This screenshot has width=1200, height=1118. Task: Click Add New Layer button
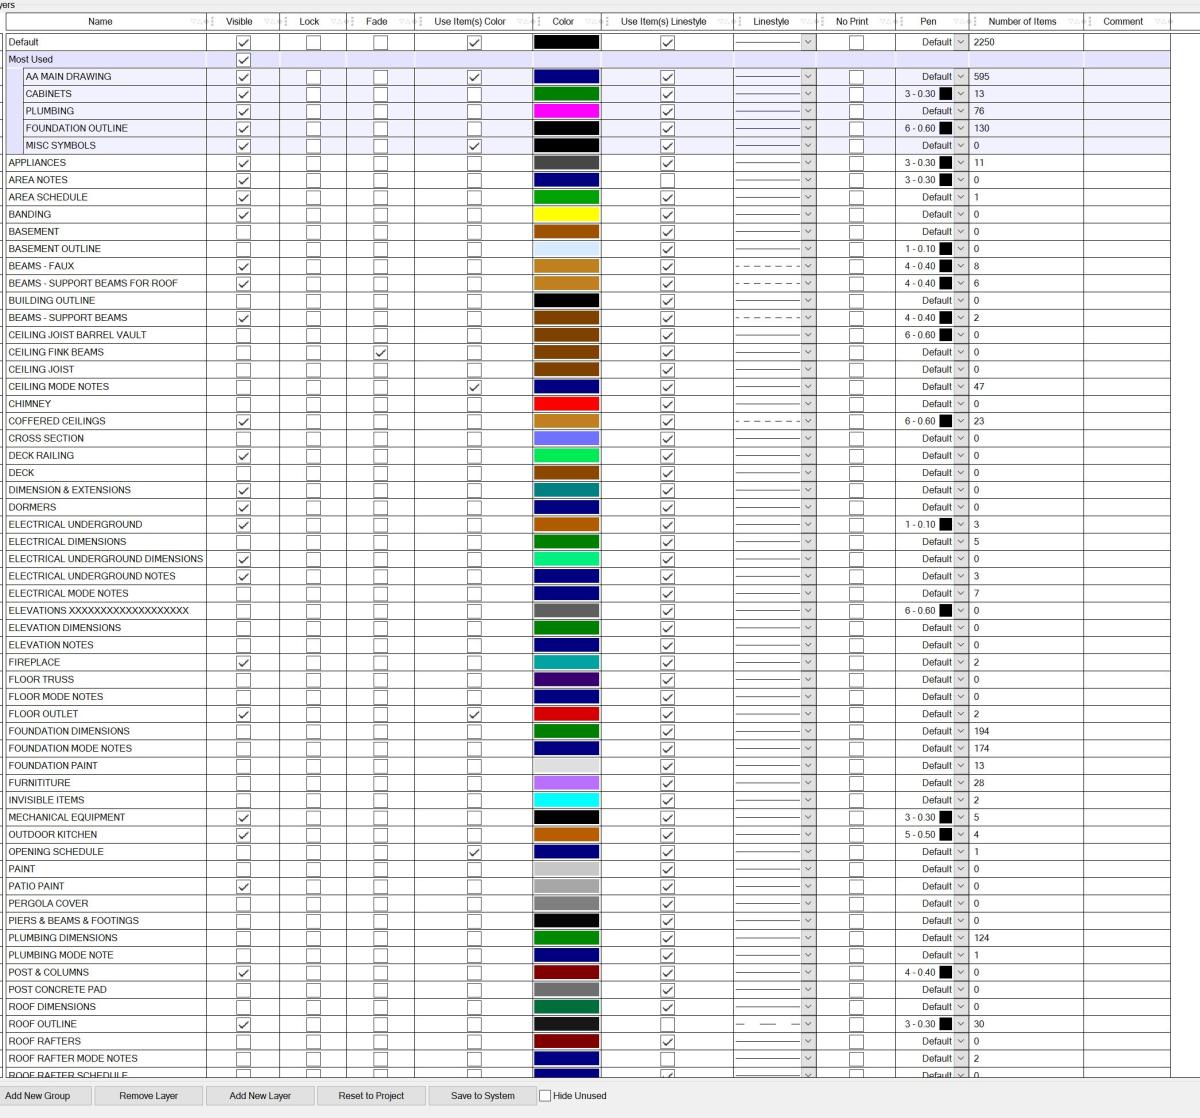pos(260,1096)
